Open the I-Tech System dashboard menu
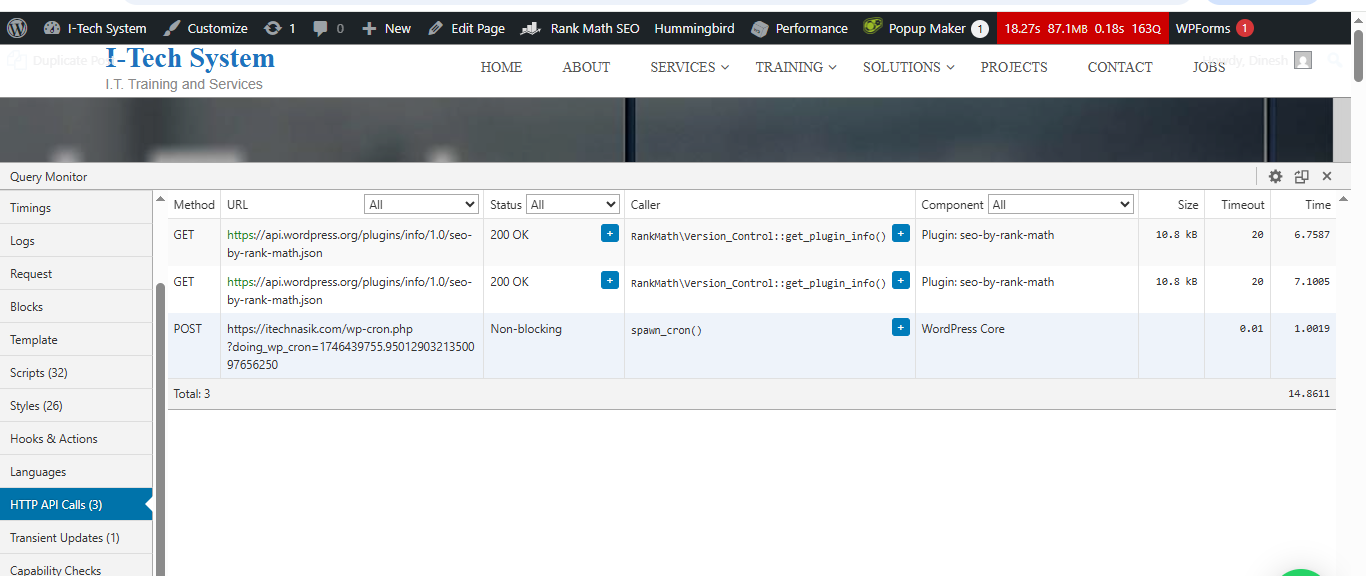This screenshot has height=576, width=1366. coord(95,28)
